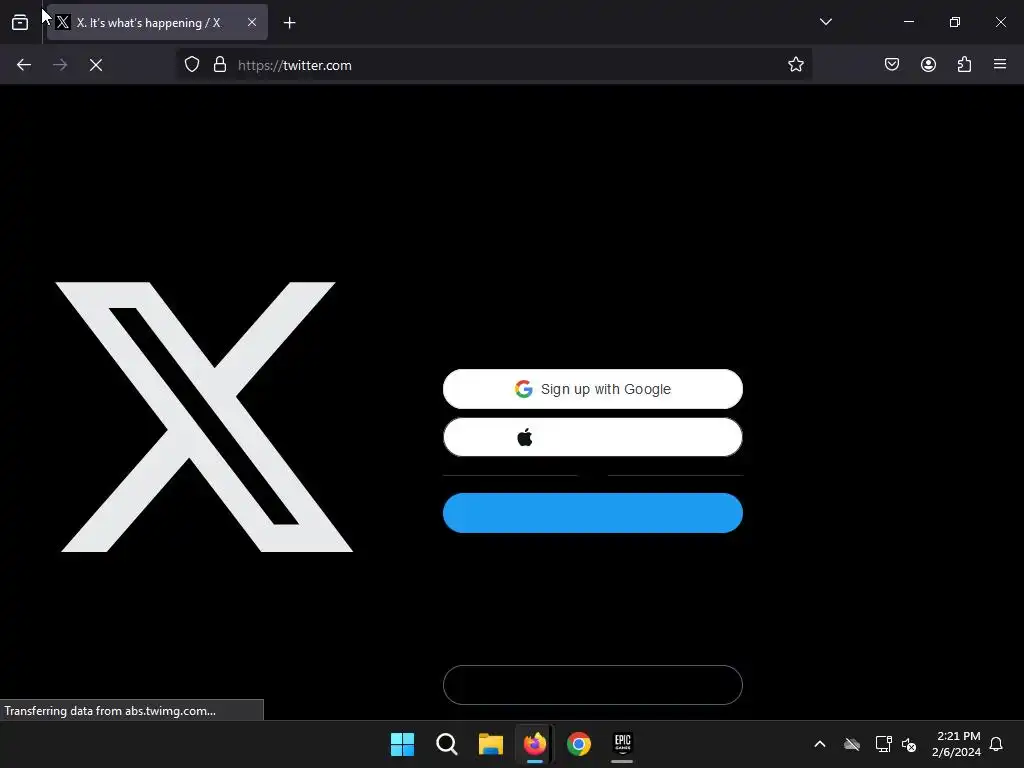This screenshot has width=1024, height=768.
Task: Restore down the Firefox window
Action: click(955, 22)
